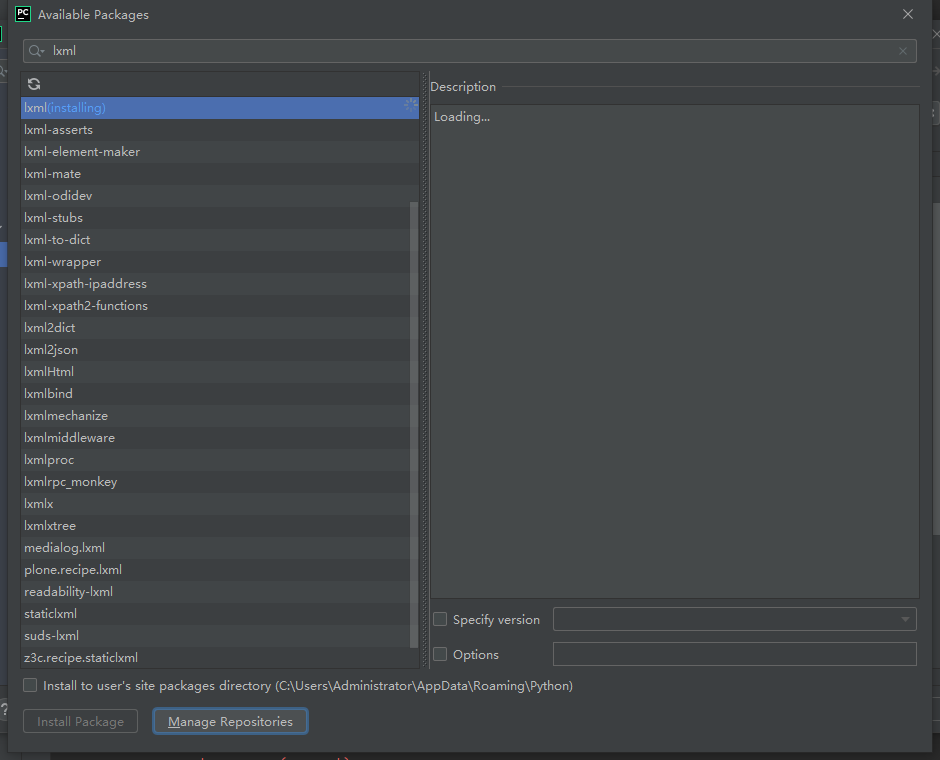Enable the Options checkbox
The height and width of the screenshot is (760, 940).
[x=440, y=654]
